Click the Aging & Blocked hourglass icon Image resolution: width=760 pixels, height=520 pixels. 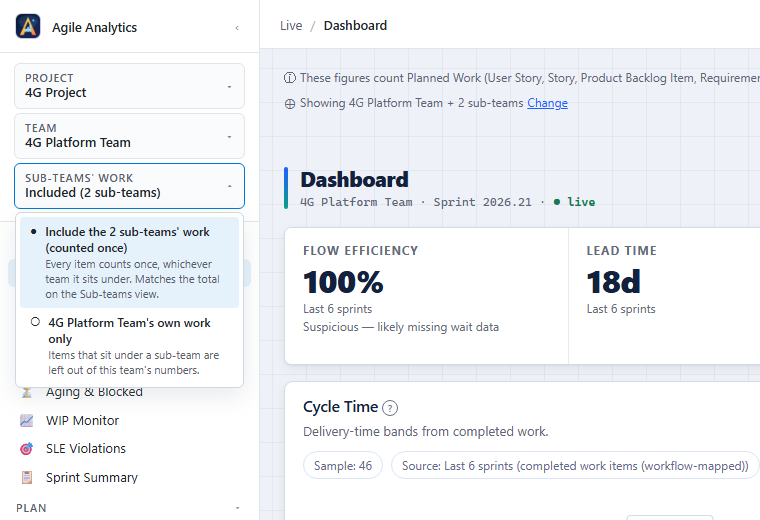pyautogui.click(x=27, y=392)
